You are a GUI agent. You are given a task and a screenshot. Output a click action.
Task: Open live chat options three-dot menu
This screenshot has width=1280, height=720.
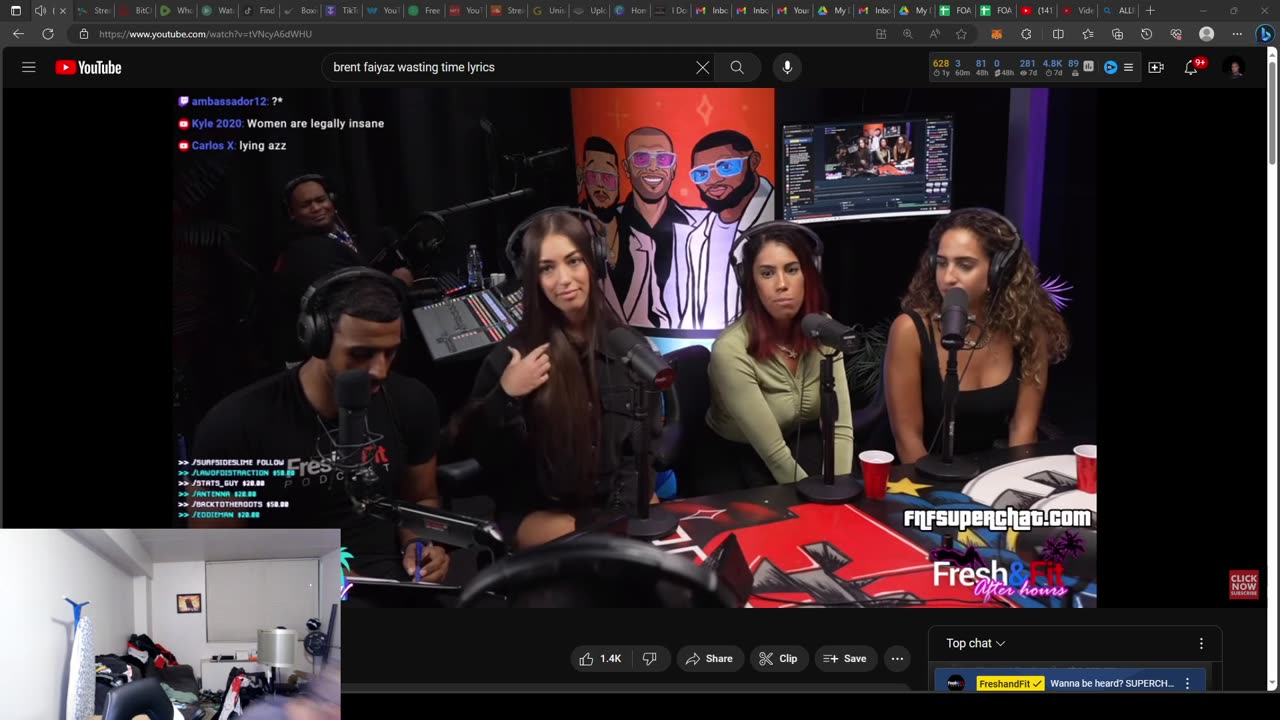point(1201,643)
